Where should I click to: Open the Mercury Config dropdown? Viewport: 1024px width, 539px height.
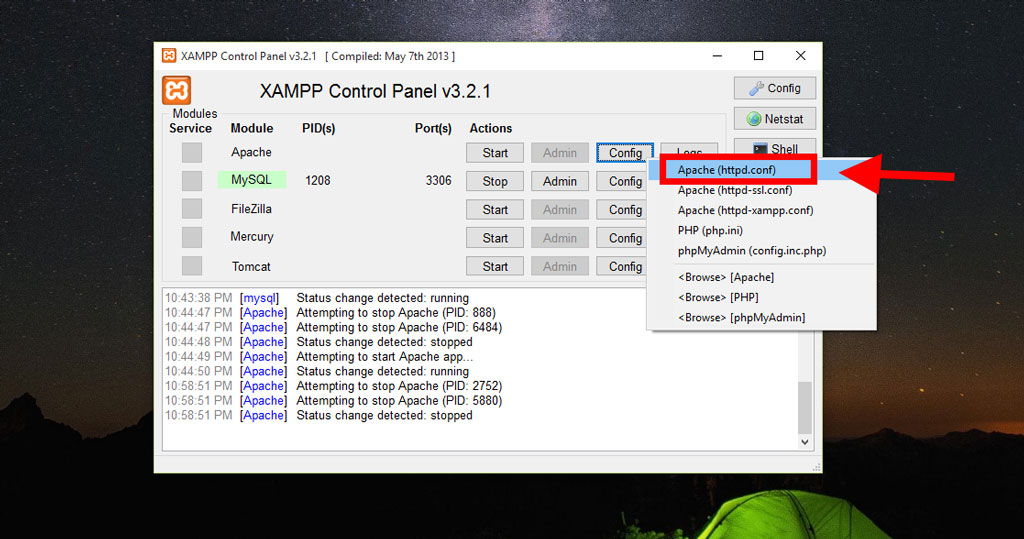pos(622,238)
